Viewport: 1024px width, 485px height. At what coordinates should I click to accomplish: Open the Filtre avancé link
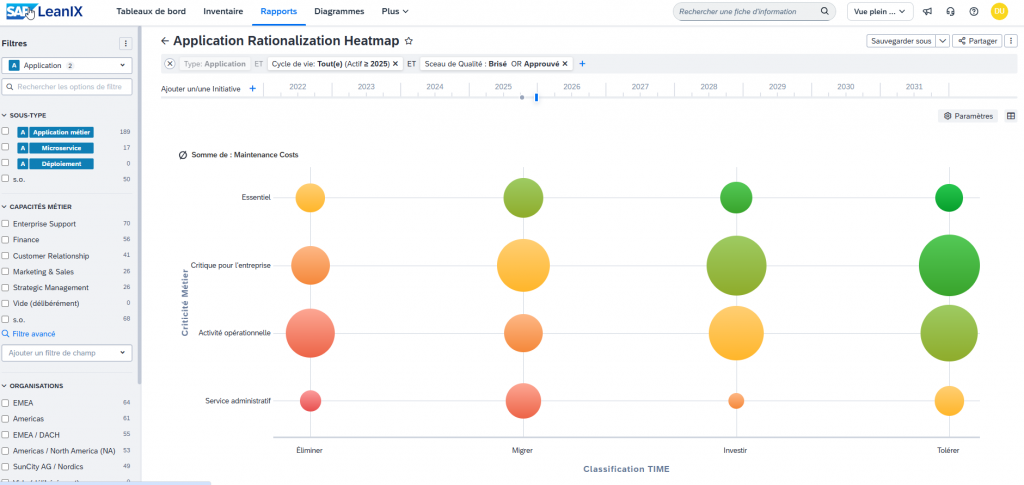33,334
